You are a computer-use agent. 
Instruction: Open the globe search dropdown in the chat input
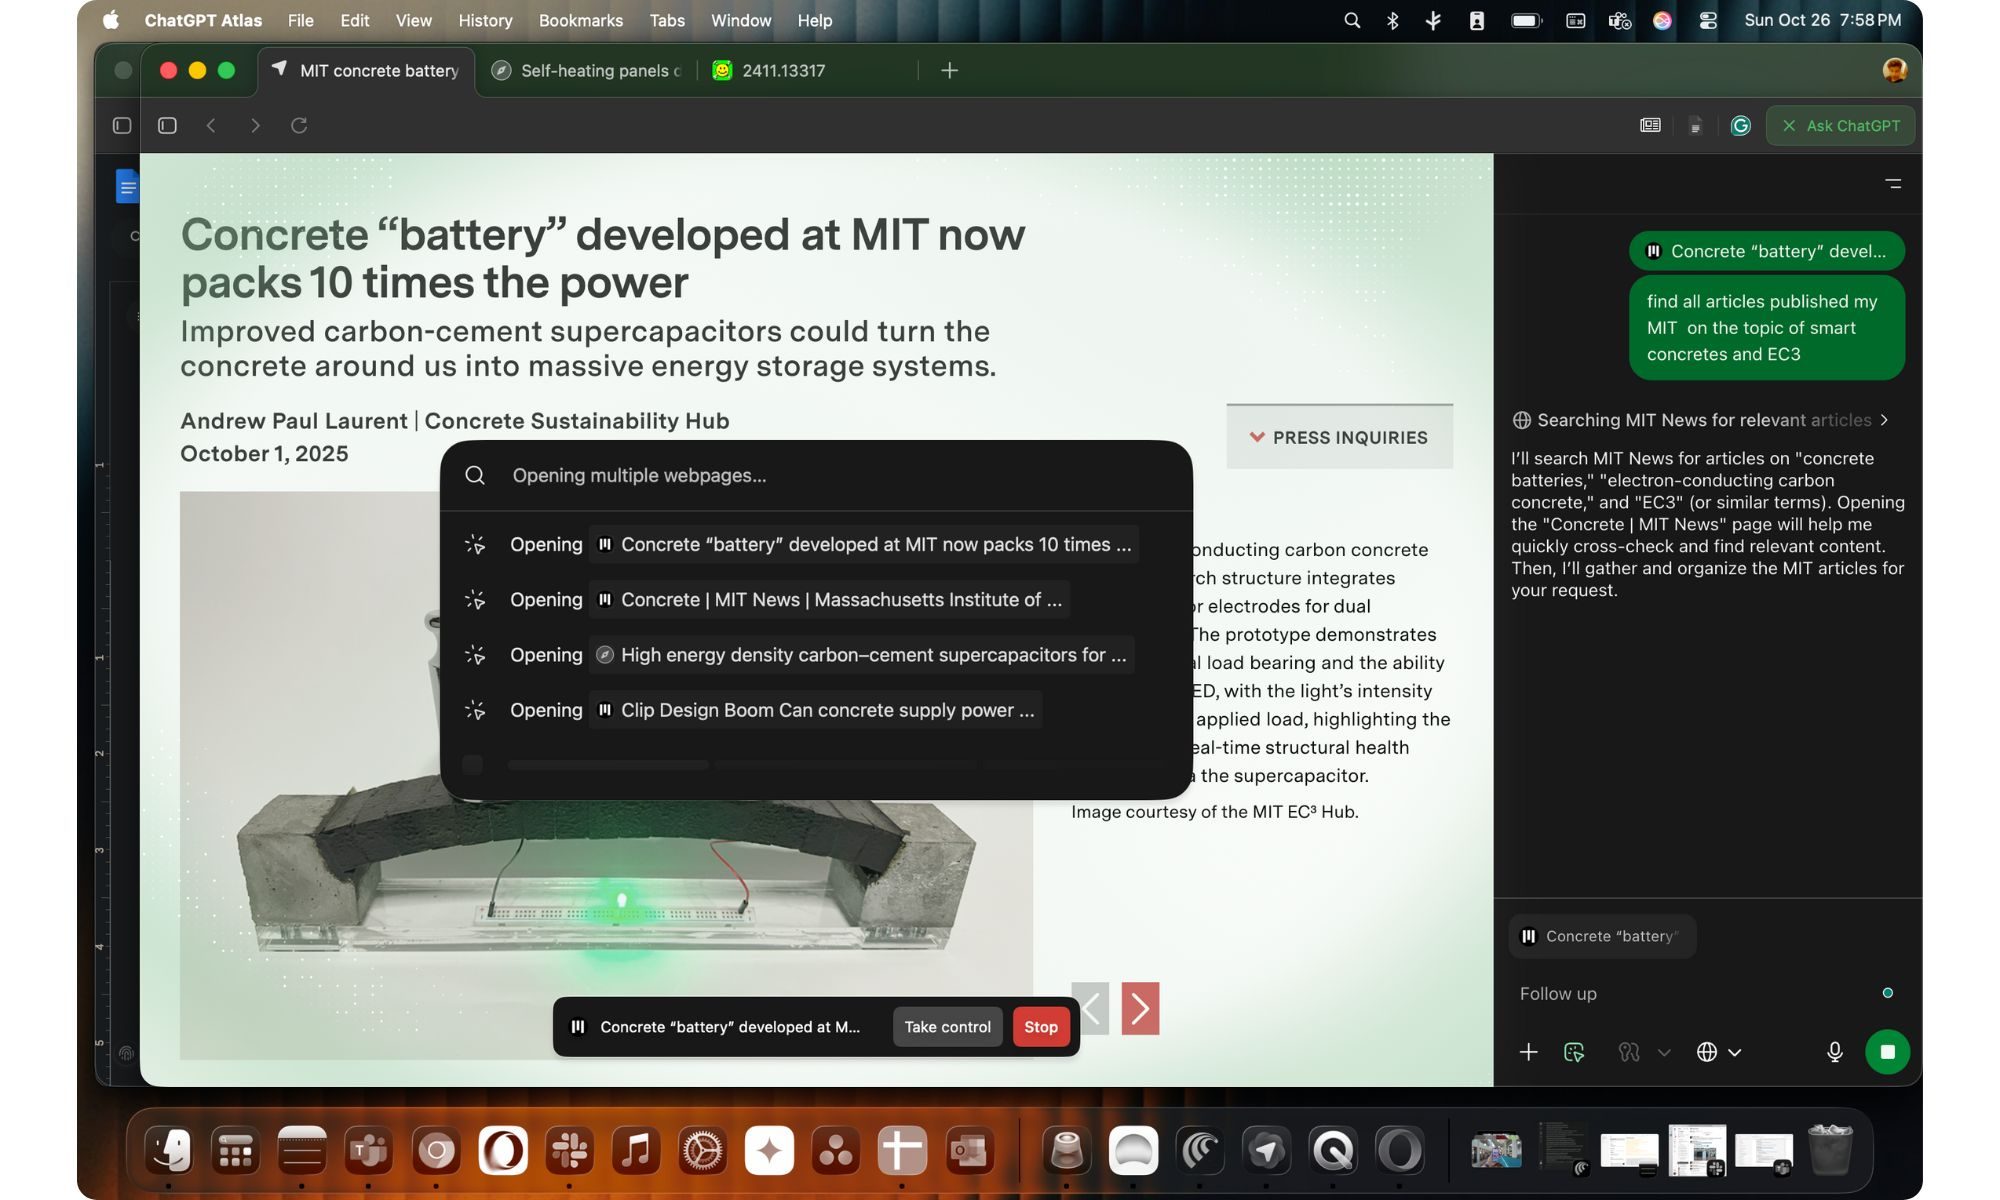pyautogui.click(x=1719, y=1052)
